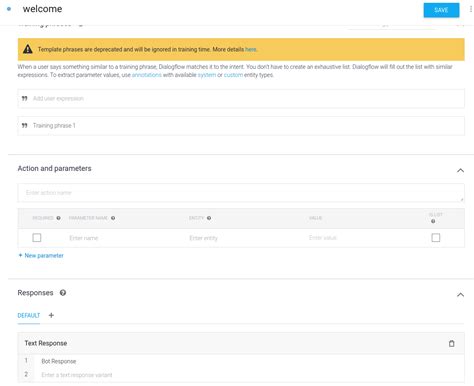Select the Training phrase 1 row
The image size is (474, 386).
pyautogui.click(x=241, y=126)
